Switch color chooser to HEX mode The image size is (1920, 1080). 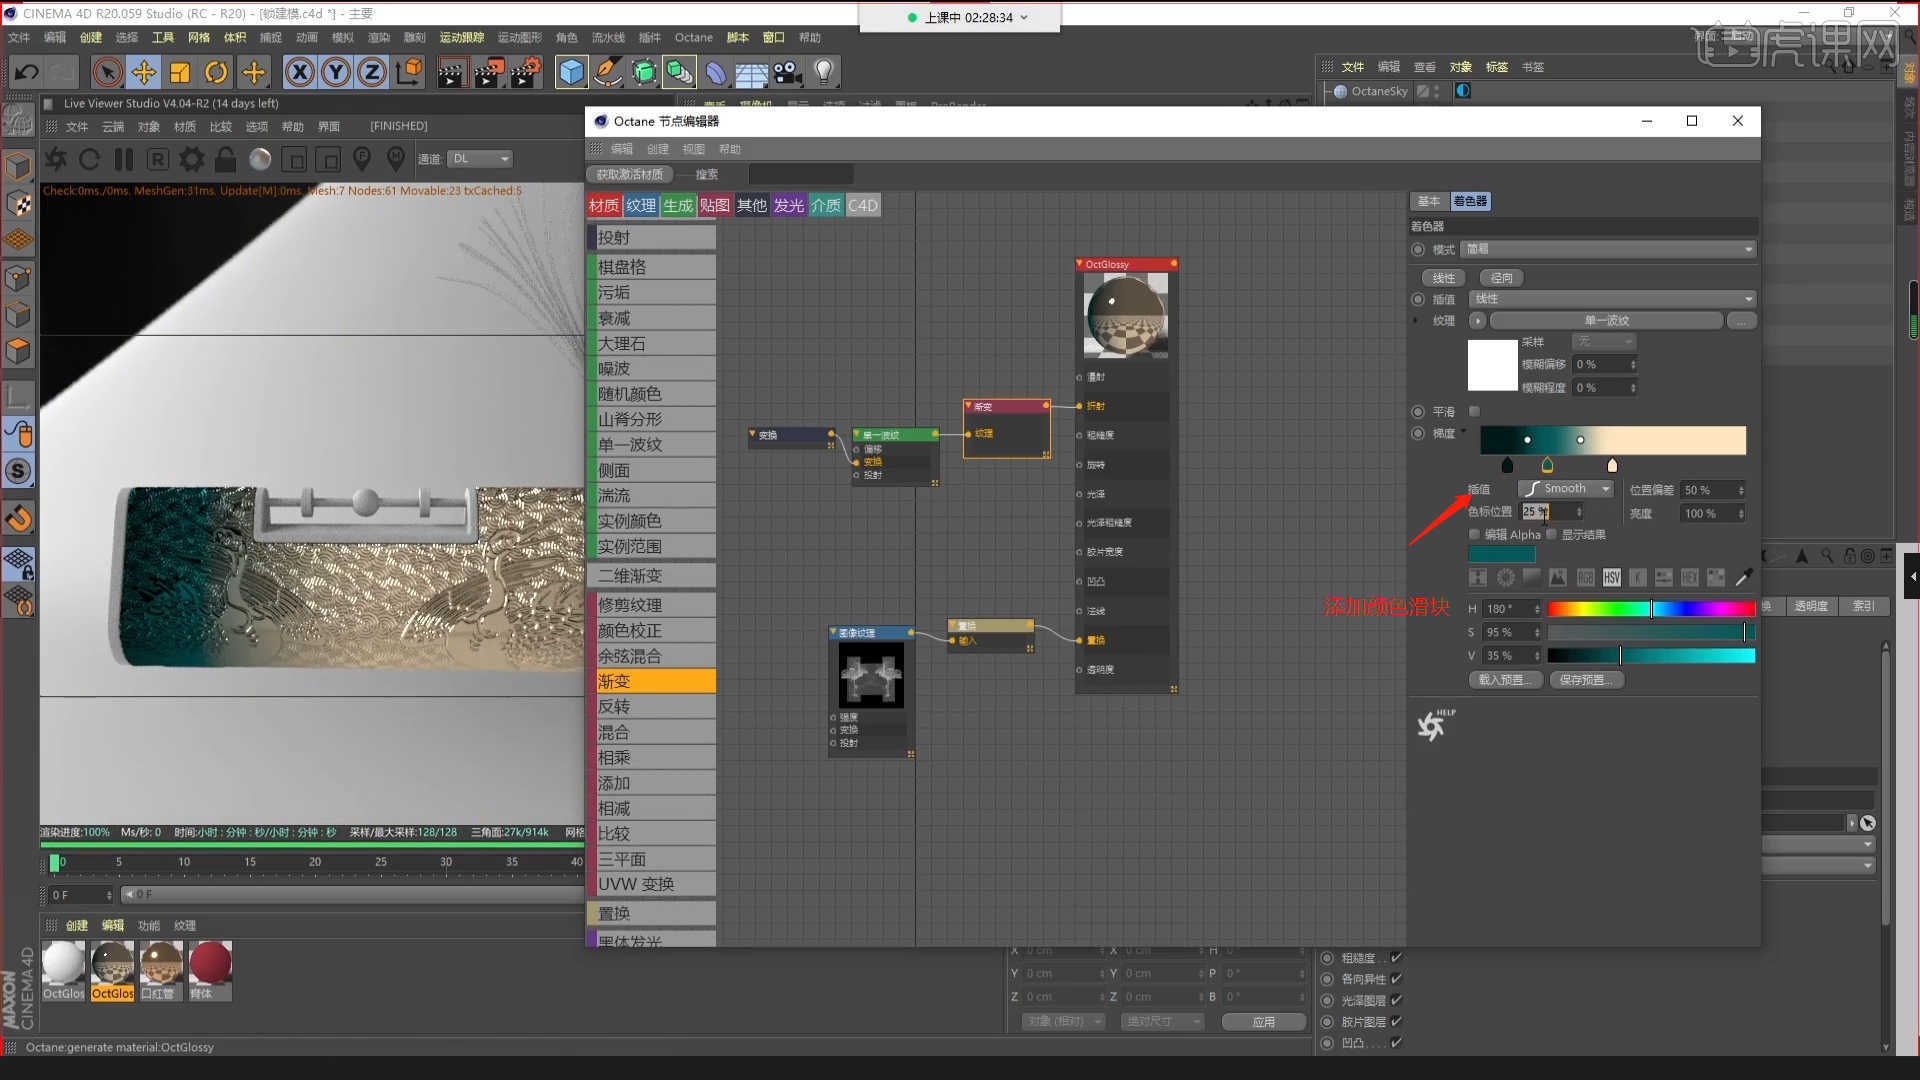pyautogui.click(x=1689, y=577)
